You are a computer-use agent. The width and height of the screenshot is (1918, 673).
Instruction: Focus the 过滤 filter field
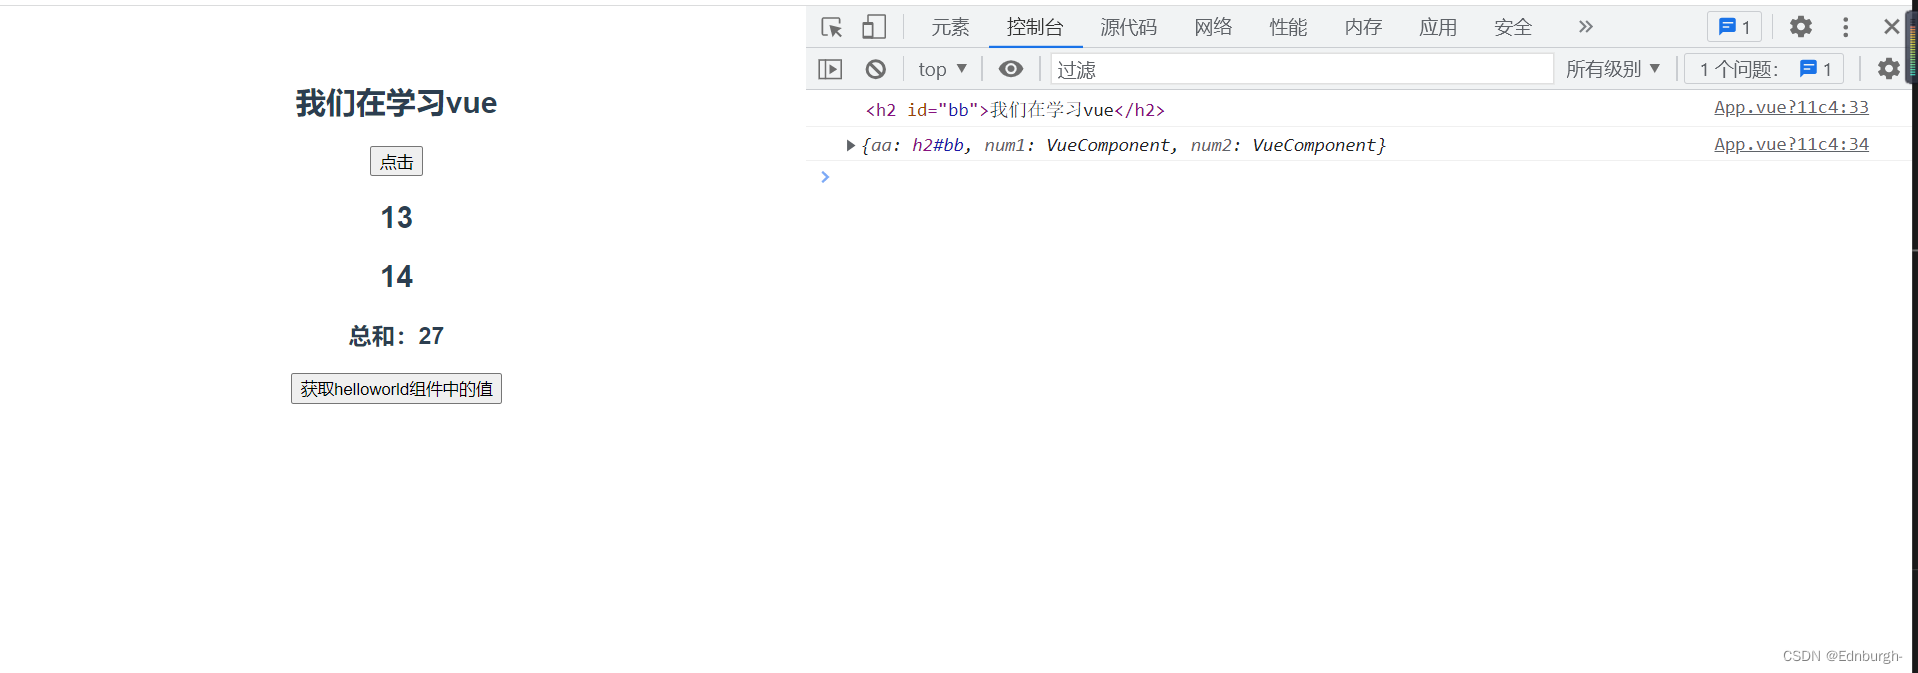click(1302, 69)
